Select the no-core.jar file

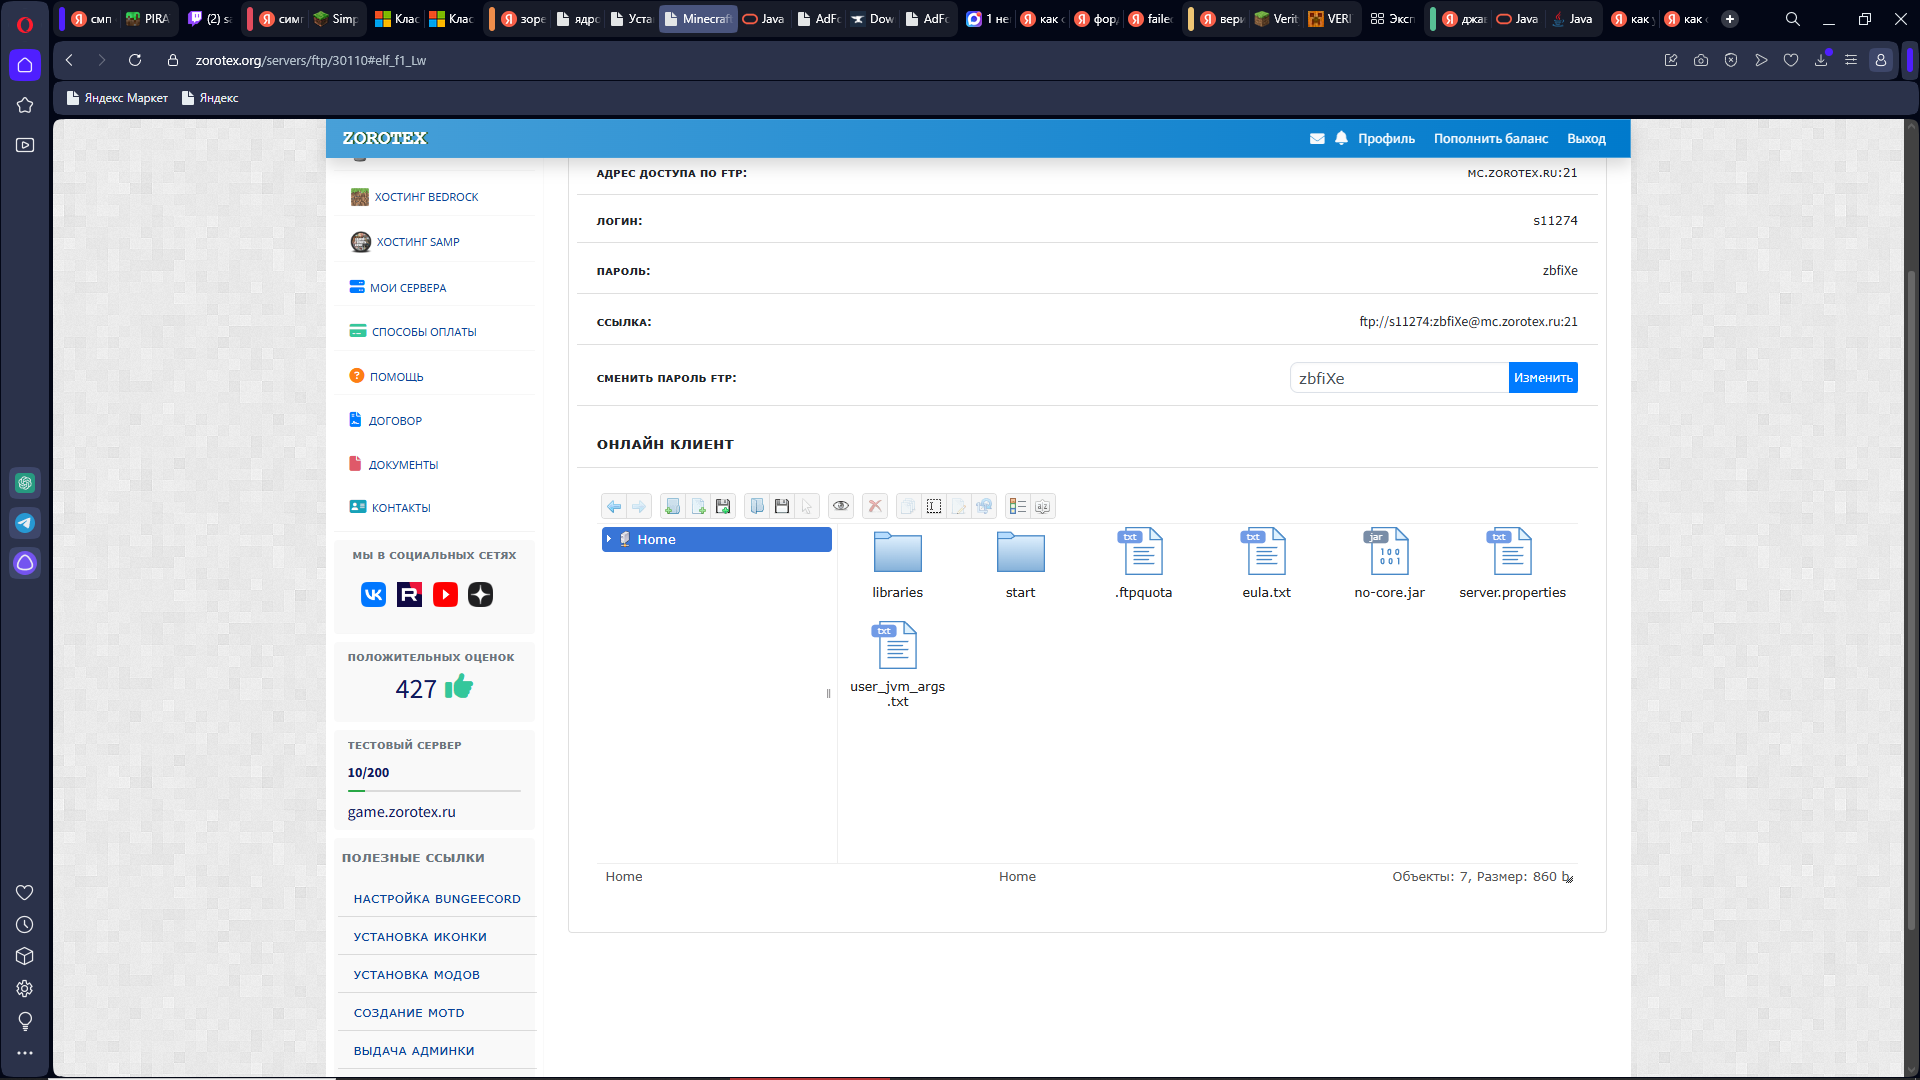1390,565
